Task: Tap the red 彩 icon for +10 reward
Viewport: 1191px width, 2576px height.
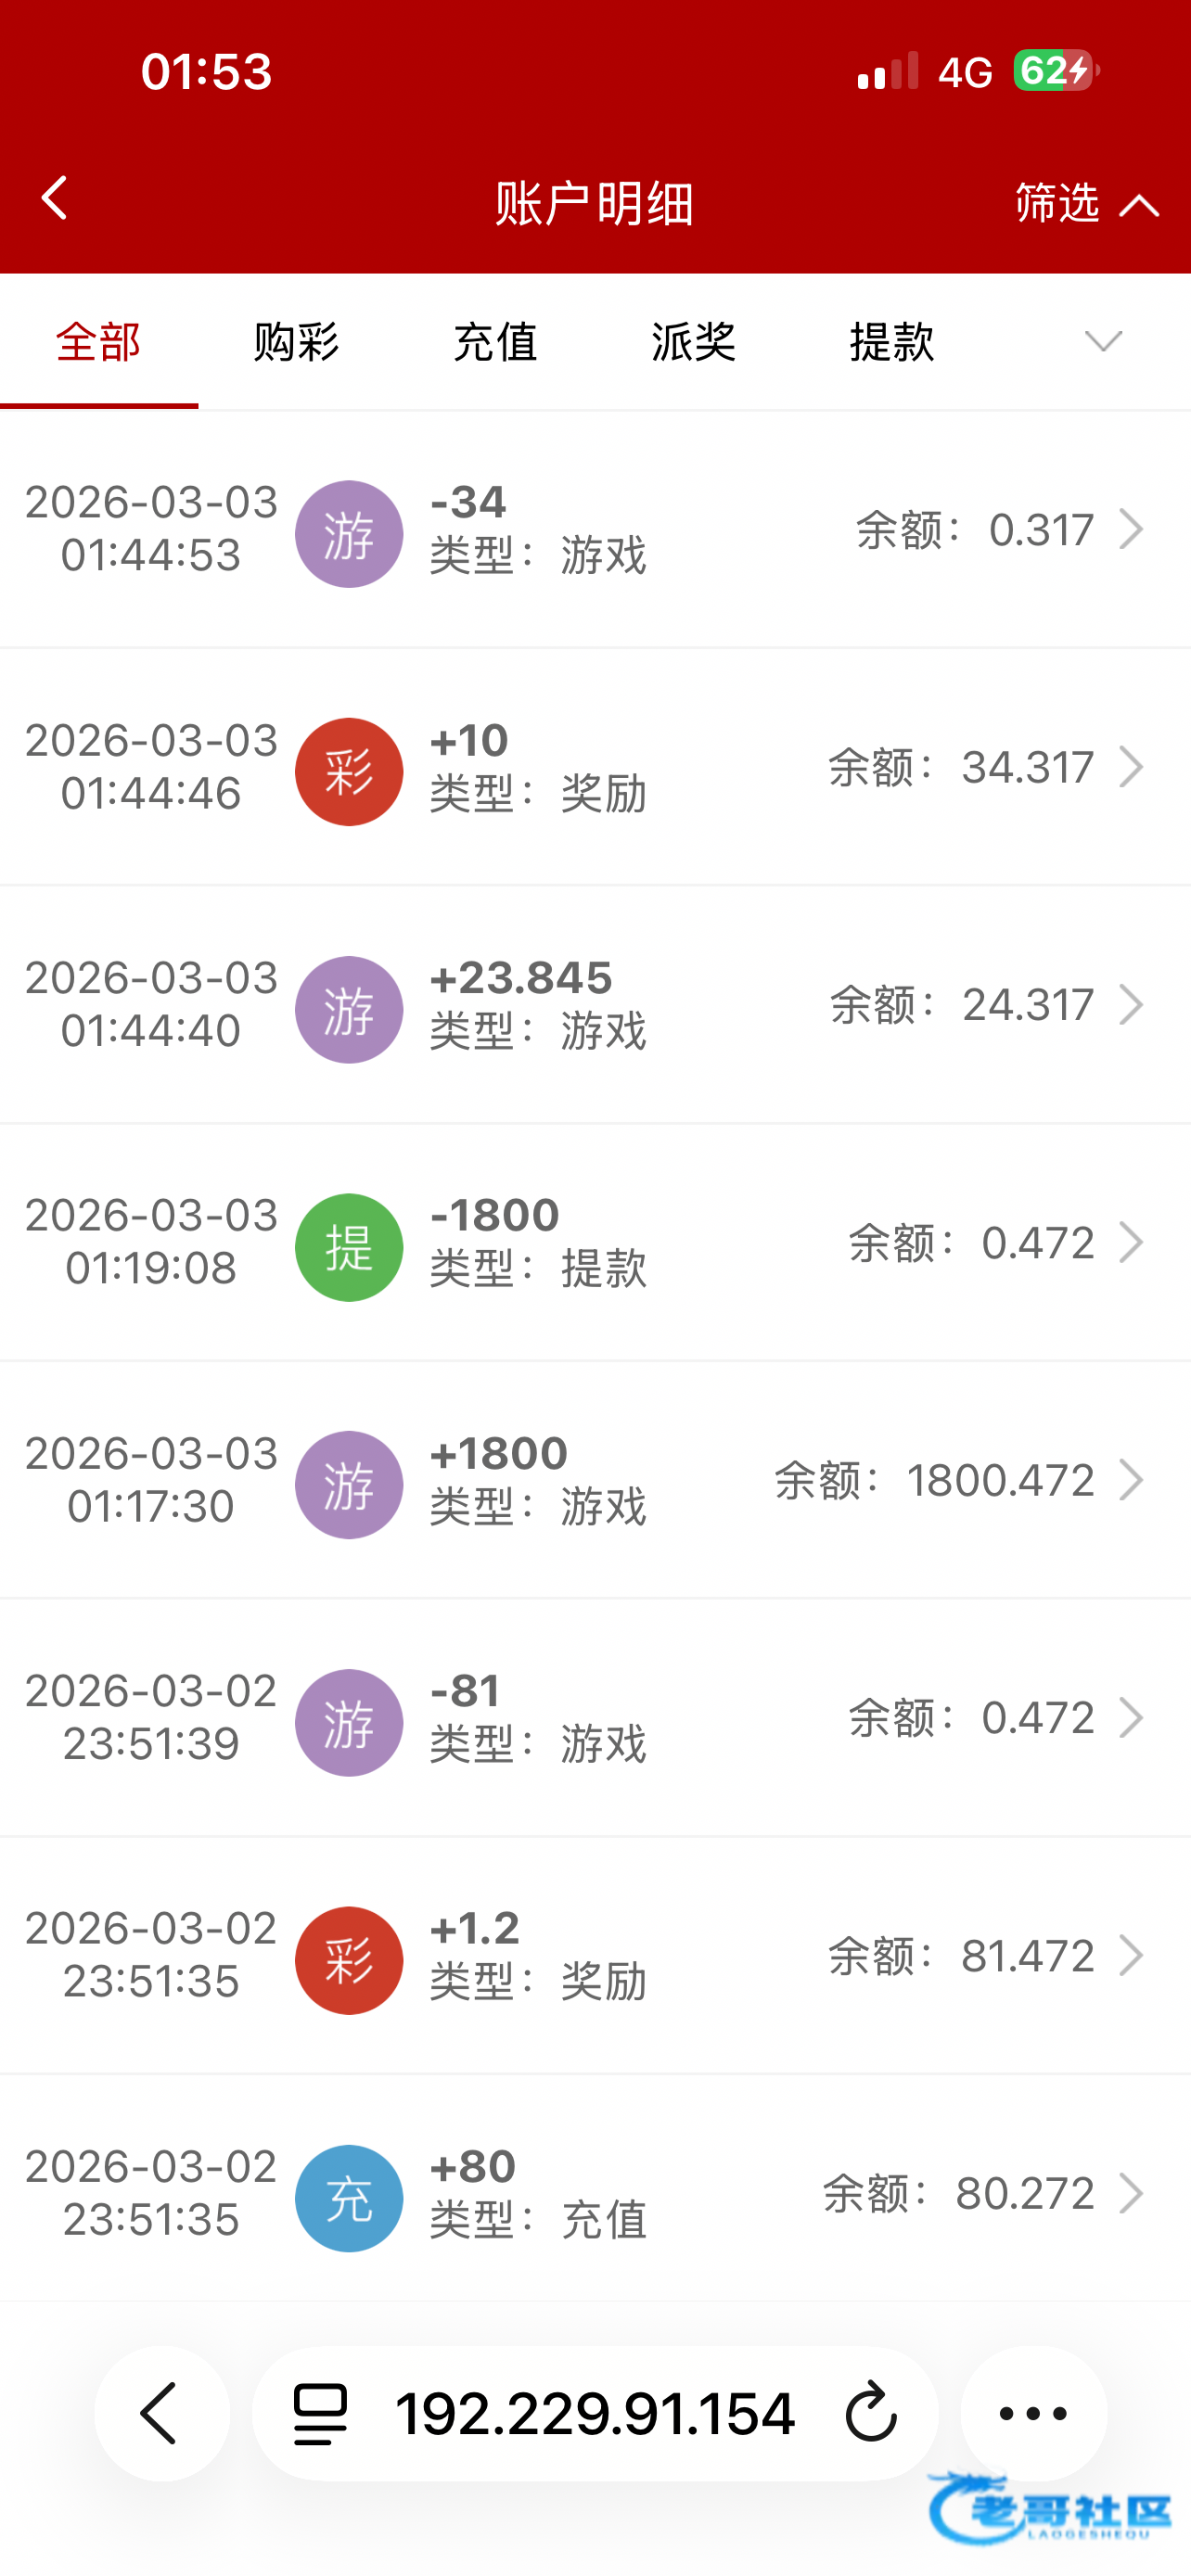Action: [349, 771]
